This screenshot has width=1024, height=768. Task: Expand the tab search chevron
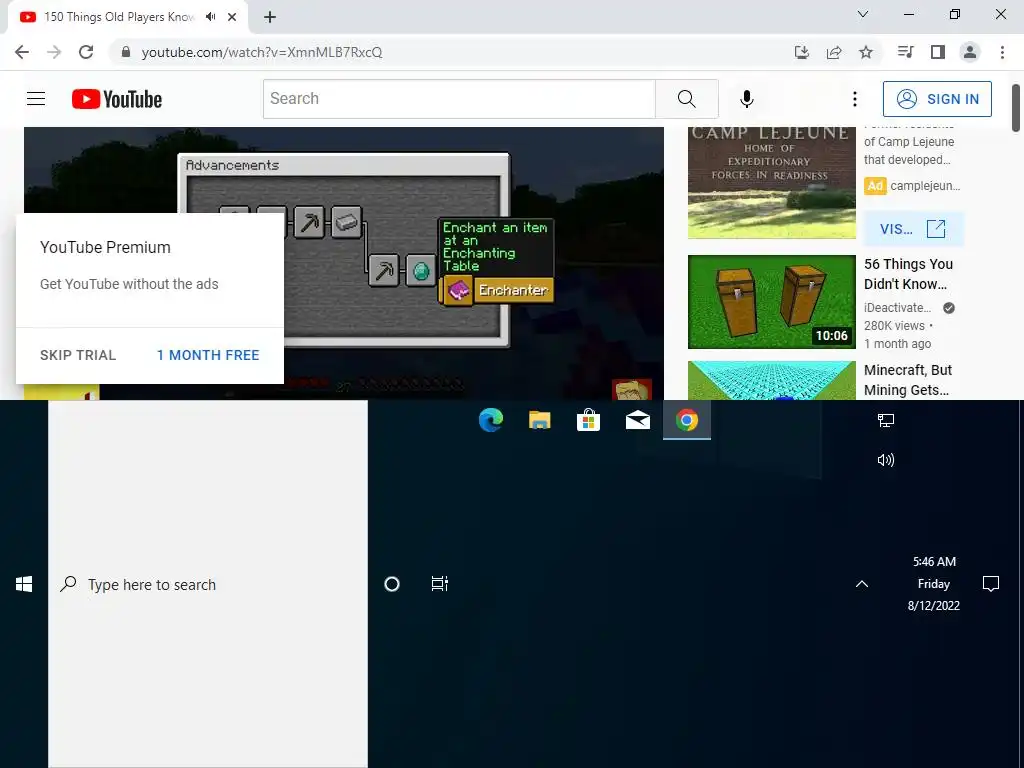click(863, 14)
